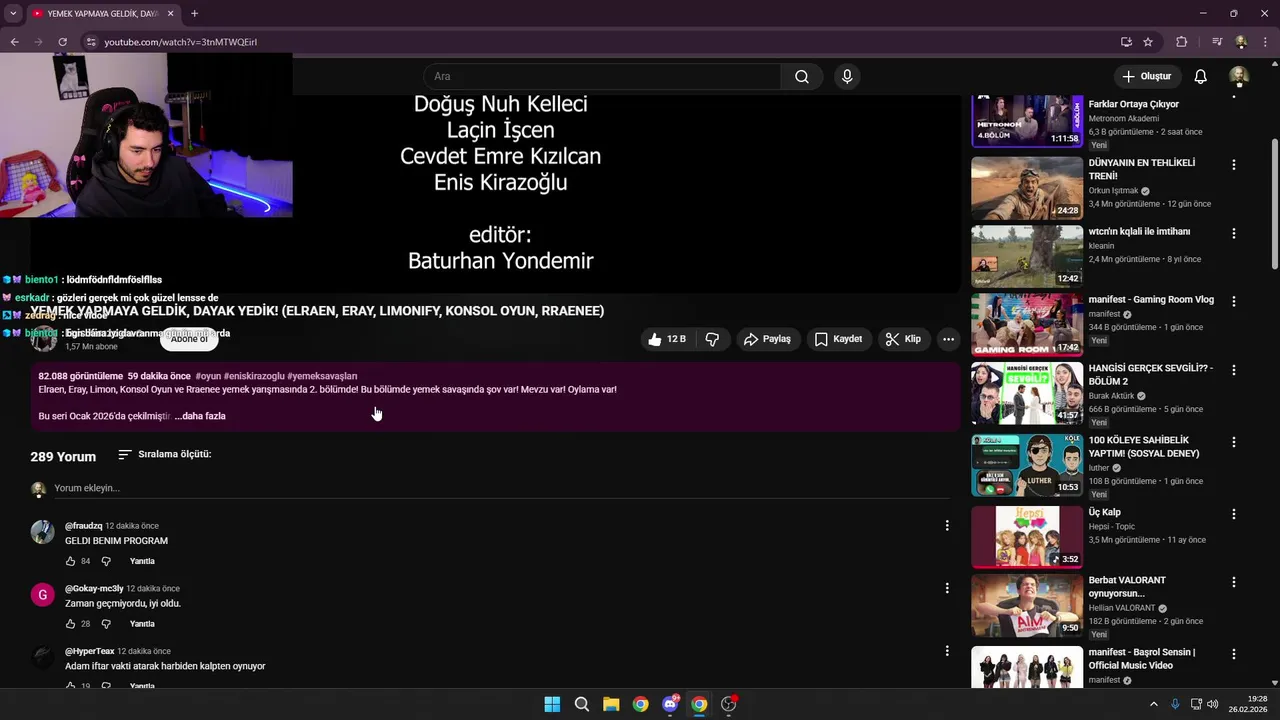Image resolution: width=1280 pixels, height=720 pixels.
Task: Open @Gokay-mc3ly's profile avatar
Action: pyautogui.click(x=42, y=595)
